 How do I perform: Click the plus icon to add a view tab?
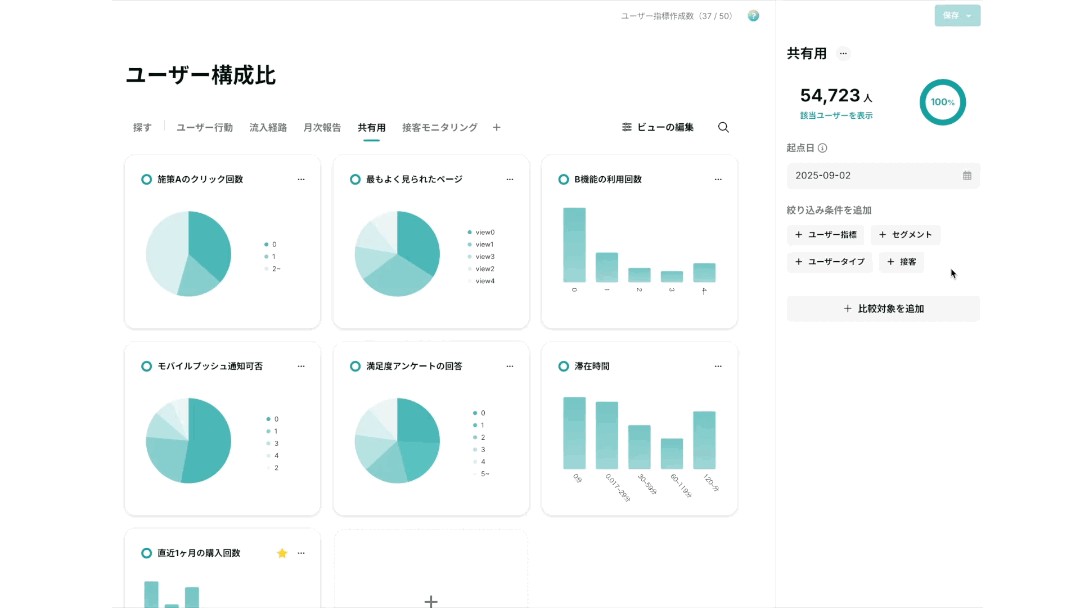pyautogui.click(x=497, y=127)
